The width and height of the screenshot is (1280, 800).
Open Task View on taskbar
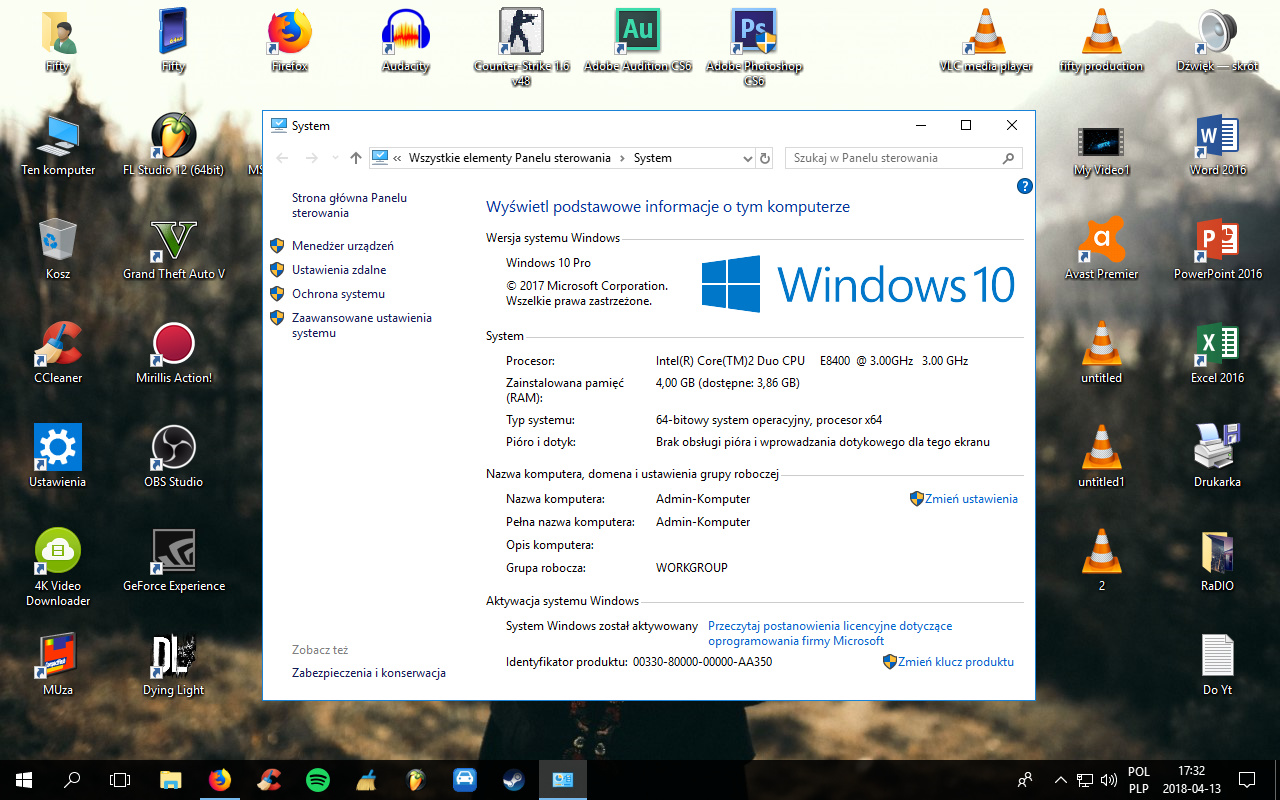120,779
